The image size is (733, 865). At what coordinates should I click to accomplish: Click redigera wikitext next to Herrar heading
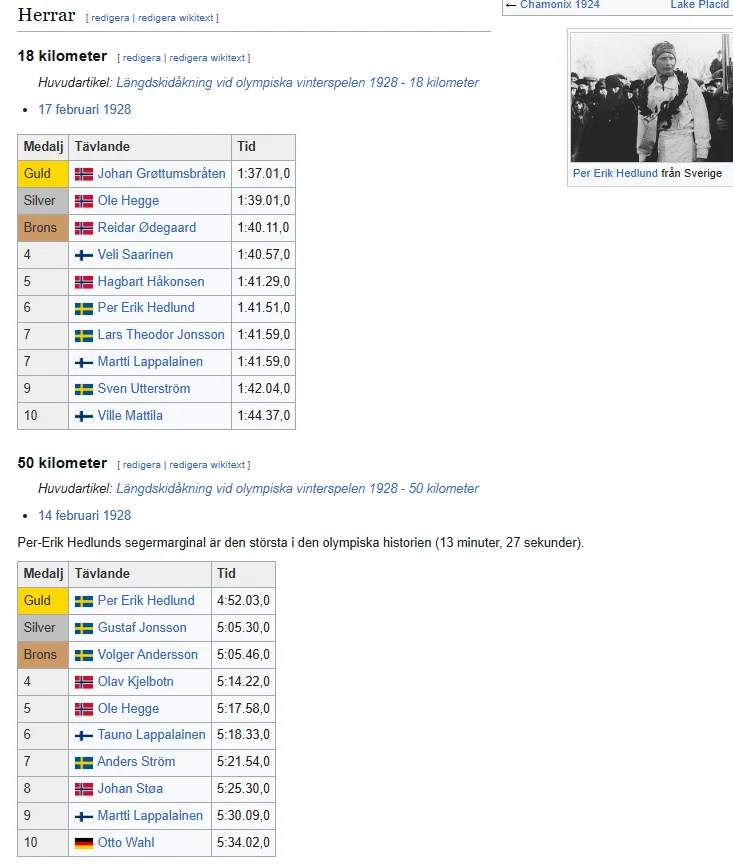point(175,18)
